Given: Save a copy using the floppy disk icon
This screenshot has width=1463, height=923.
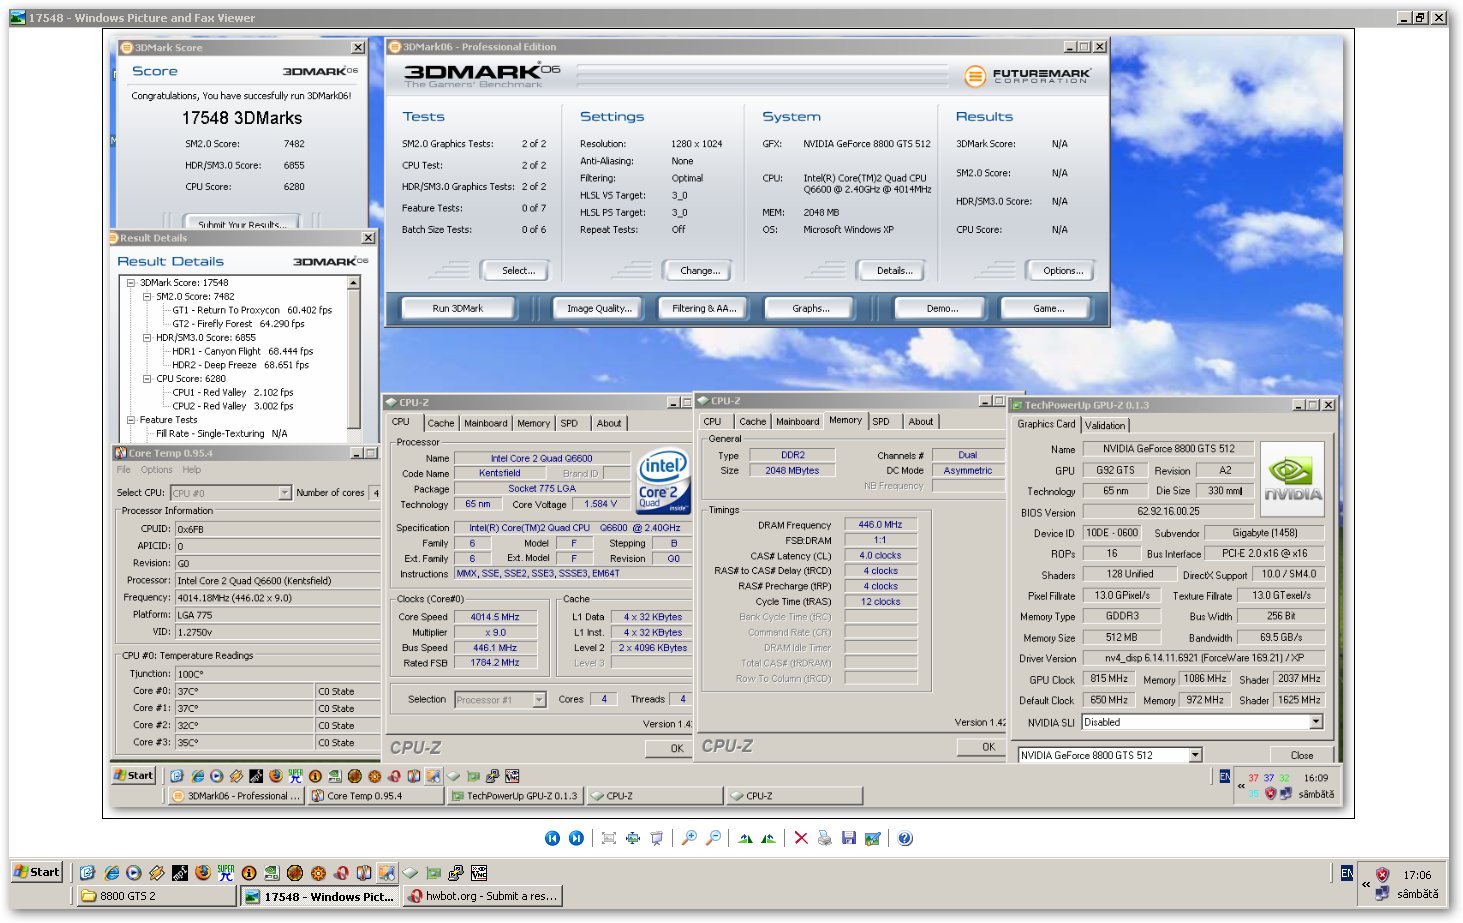Looking at the screenshot, I should [x=848, y=838].
